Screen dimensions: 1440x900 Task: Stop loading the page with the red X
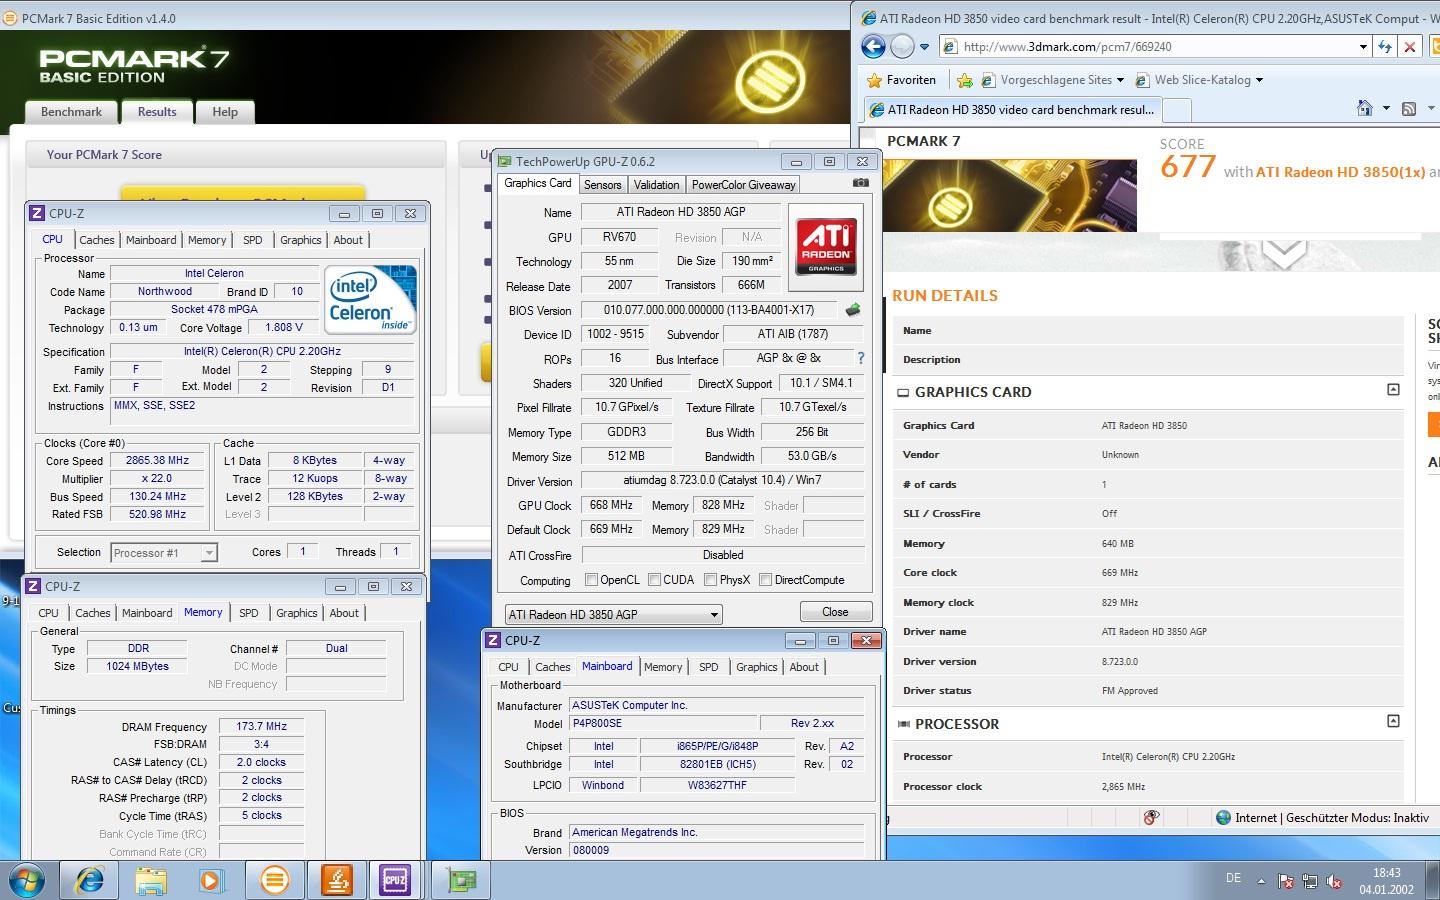[1410, 46]
